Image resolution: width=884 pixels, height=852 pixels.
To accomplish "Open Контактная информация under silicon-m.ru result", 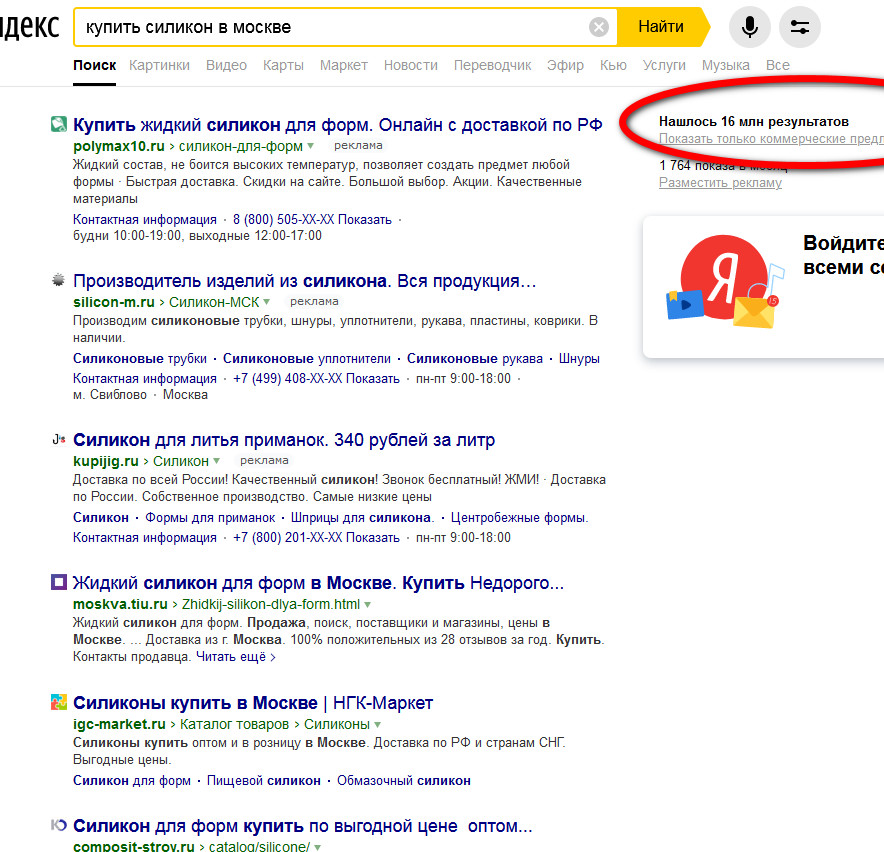I will click(144, 378).
